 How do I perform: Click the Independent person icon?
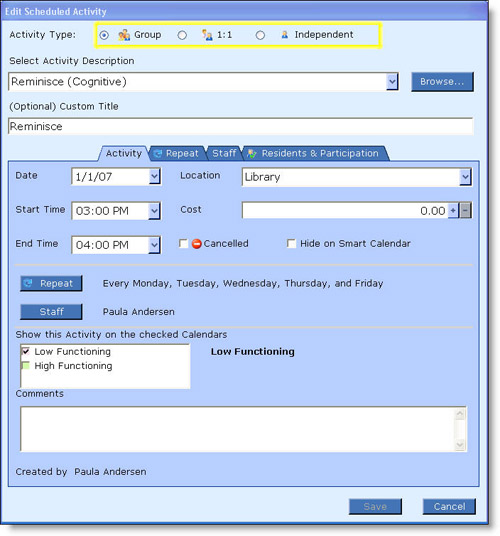tap(284, 35)
